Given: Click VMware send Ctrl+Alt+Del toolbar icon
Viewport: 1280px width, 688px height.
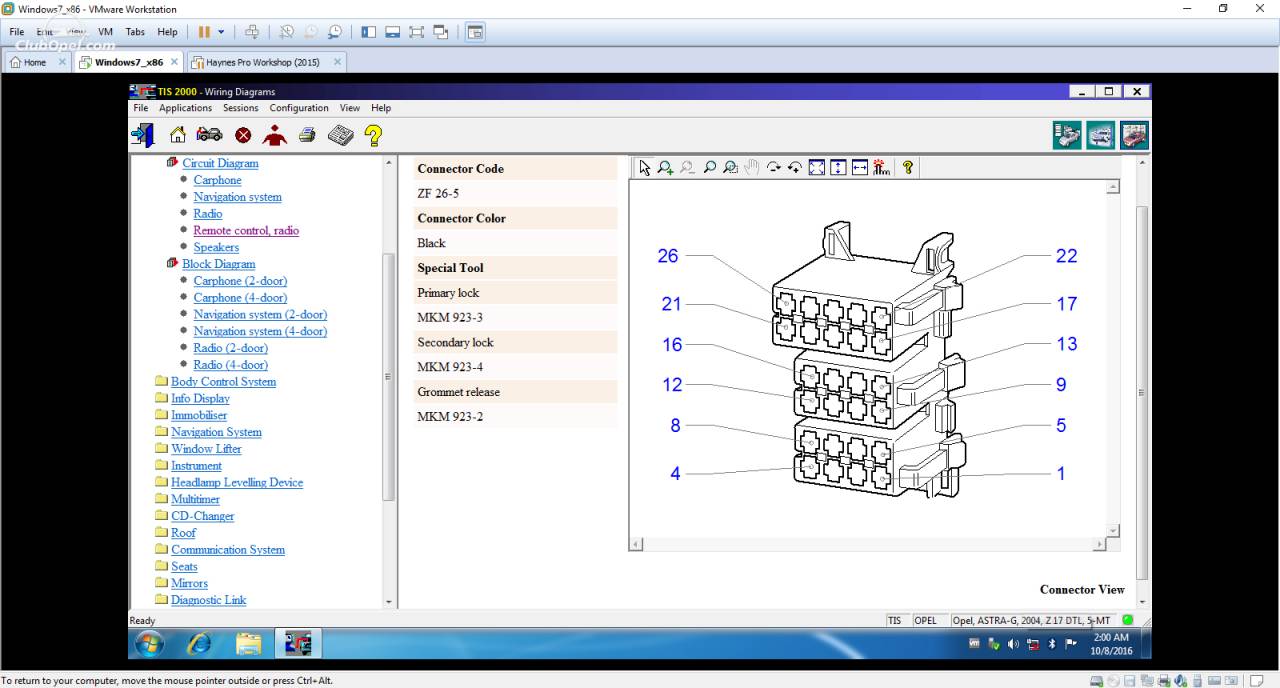Looking at the screenshot, I should click(x=252, y=32).
